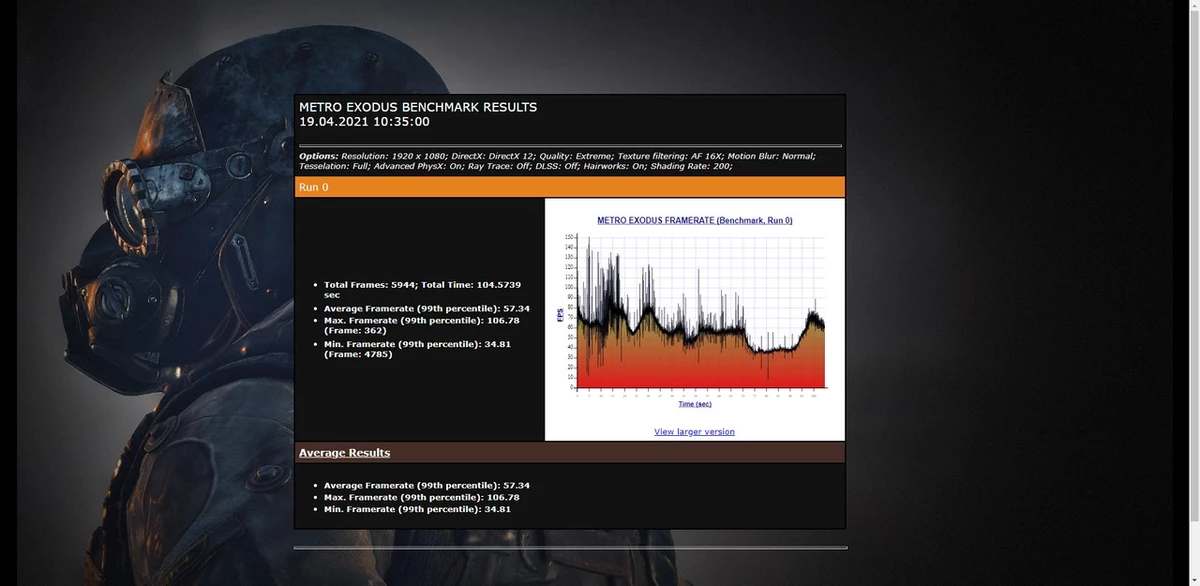The width and height of the screenshot is (1200, 586).
Task: Click the horizontal rule under the date
Action: pyautogui.click(x=569, y=146)
